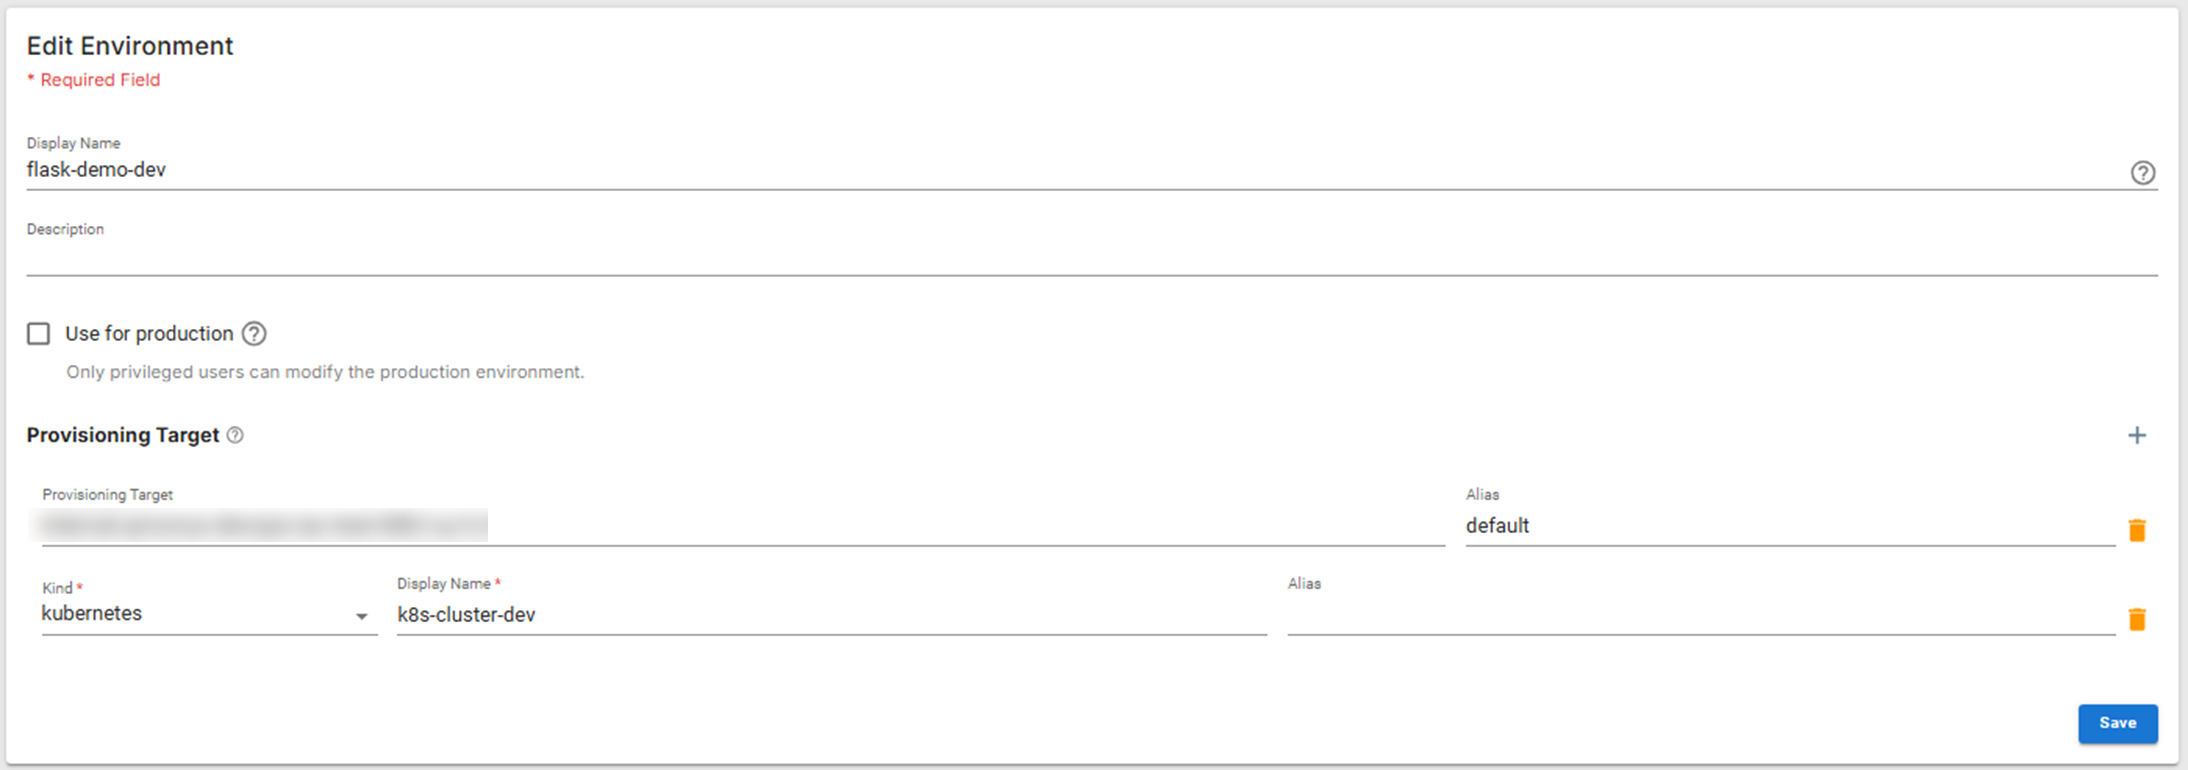Edit the Alias field containing default
2188x770 pixels.
click(1788, 526)
